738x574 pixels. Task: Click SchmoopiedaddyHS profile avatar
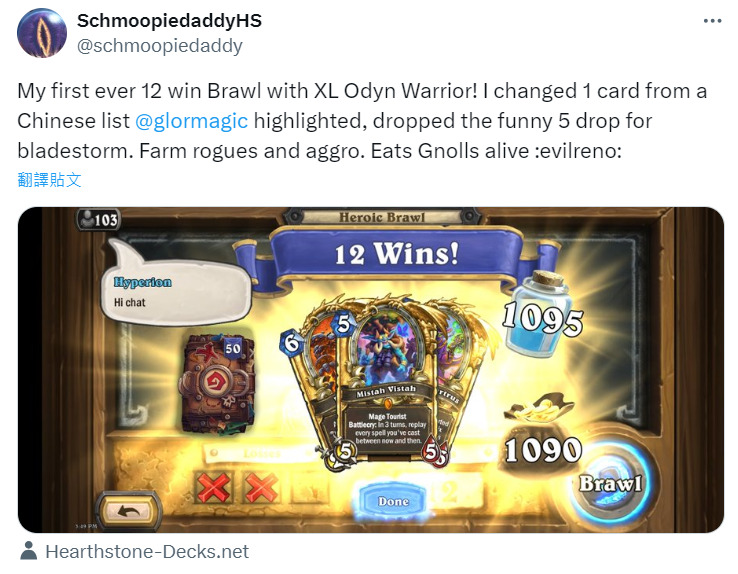[42, 33]
